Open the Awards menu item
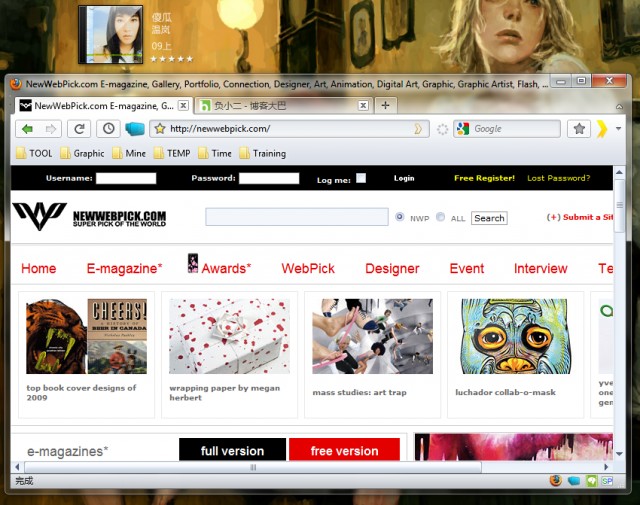This screenshot has height=505, width=640. click(226, 269)
